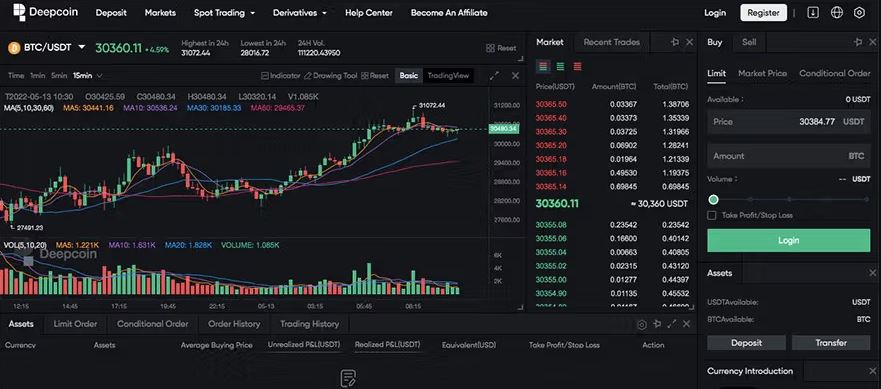Expand the 15min timeframe dropdown
The image size is (881, 389).
tap(88, 75)
